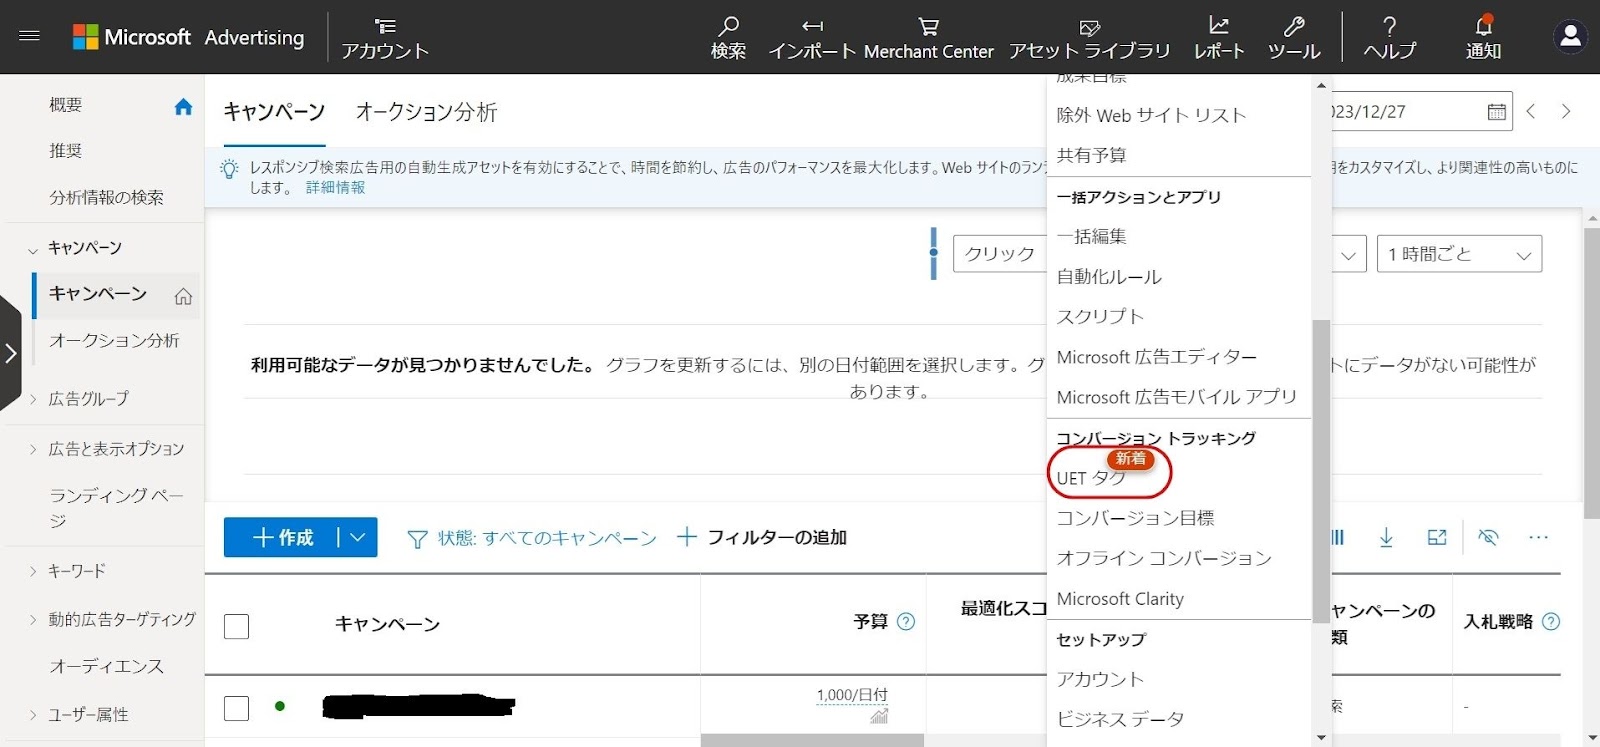Open 概要 in the sidebar
Viewport: 1600px width, 747px height.
pos(66,105)
